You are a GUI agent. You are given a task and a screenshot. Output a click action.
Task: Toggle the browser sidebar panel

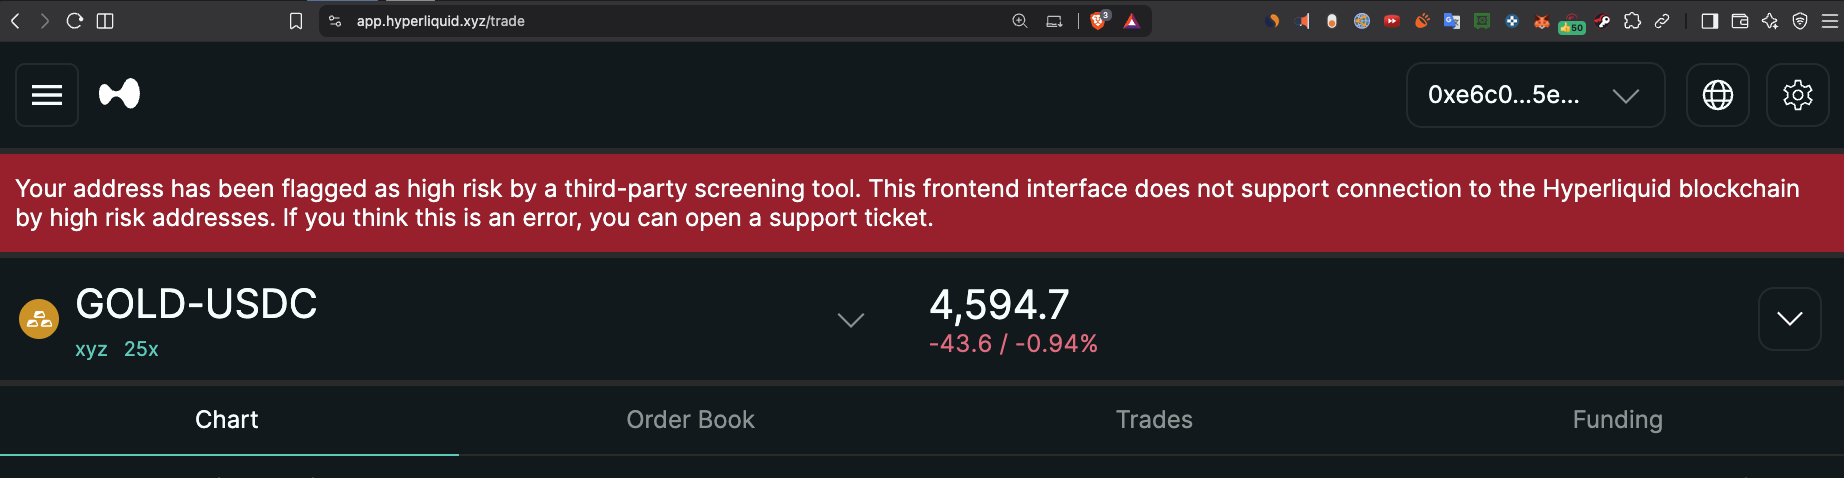(x=1710, y=21)
